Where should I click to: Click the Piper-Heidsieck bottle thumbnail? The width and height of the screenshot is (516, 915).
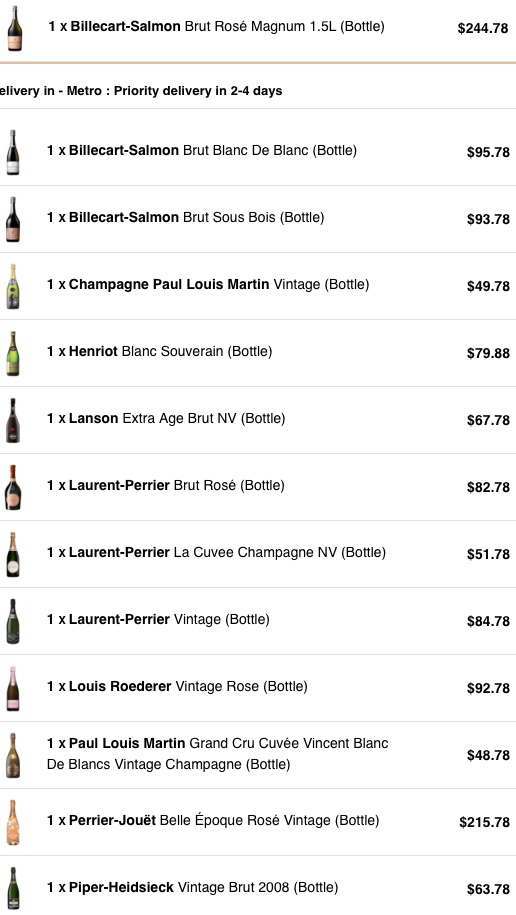click(13, 889)
